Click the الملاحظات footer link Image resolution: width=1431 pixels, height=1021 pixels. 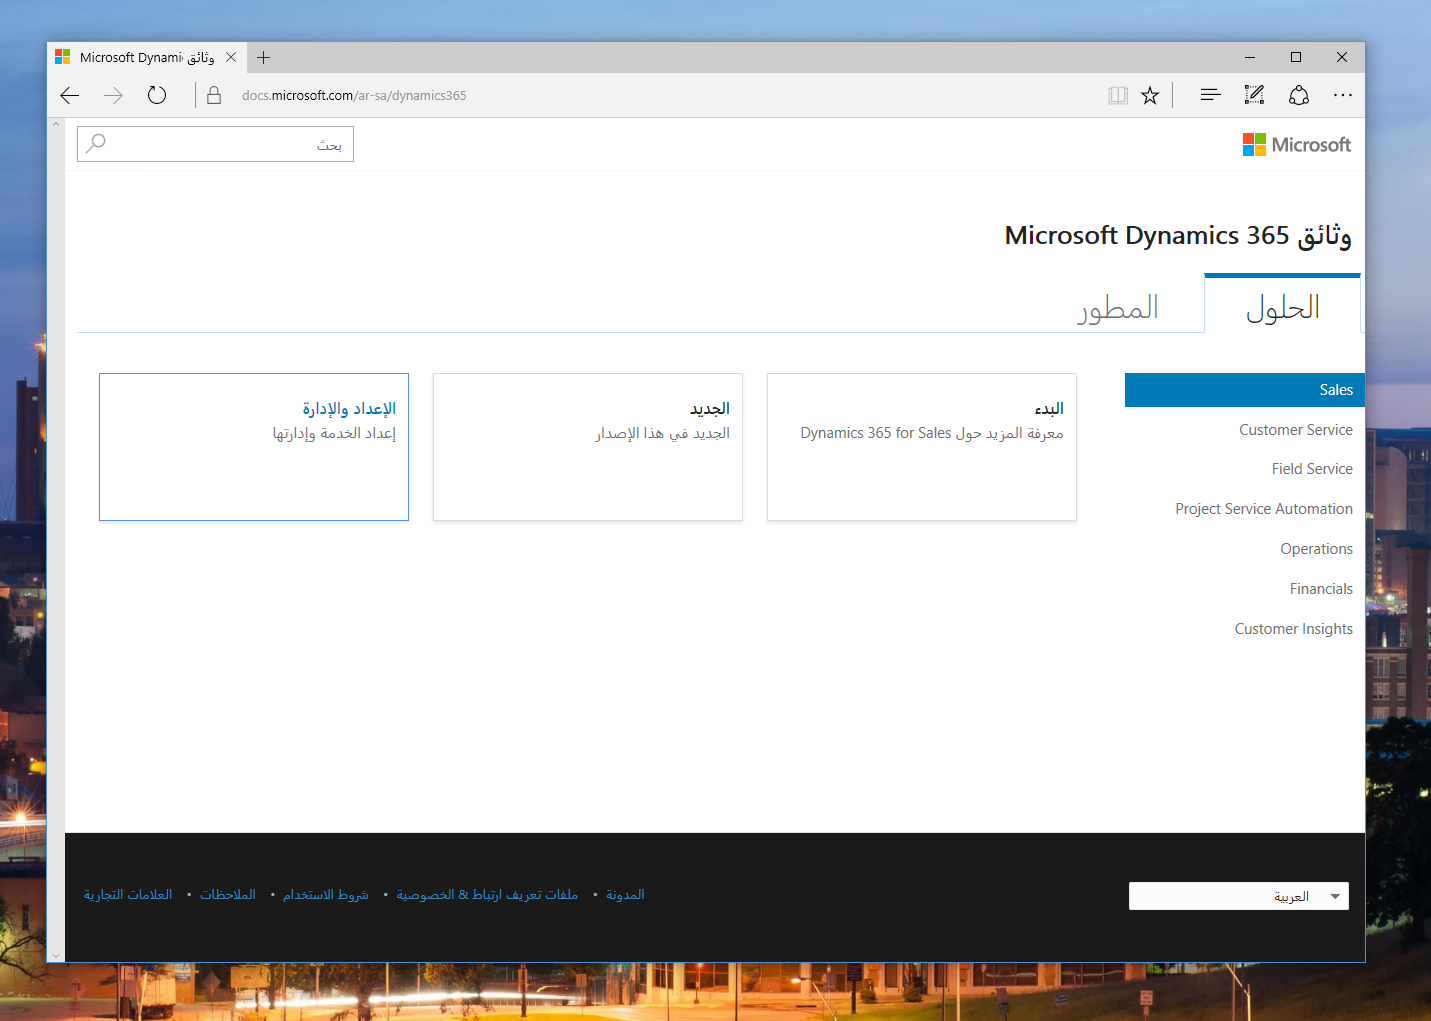(x=228, y=895)
